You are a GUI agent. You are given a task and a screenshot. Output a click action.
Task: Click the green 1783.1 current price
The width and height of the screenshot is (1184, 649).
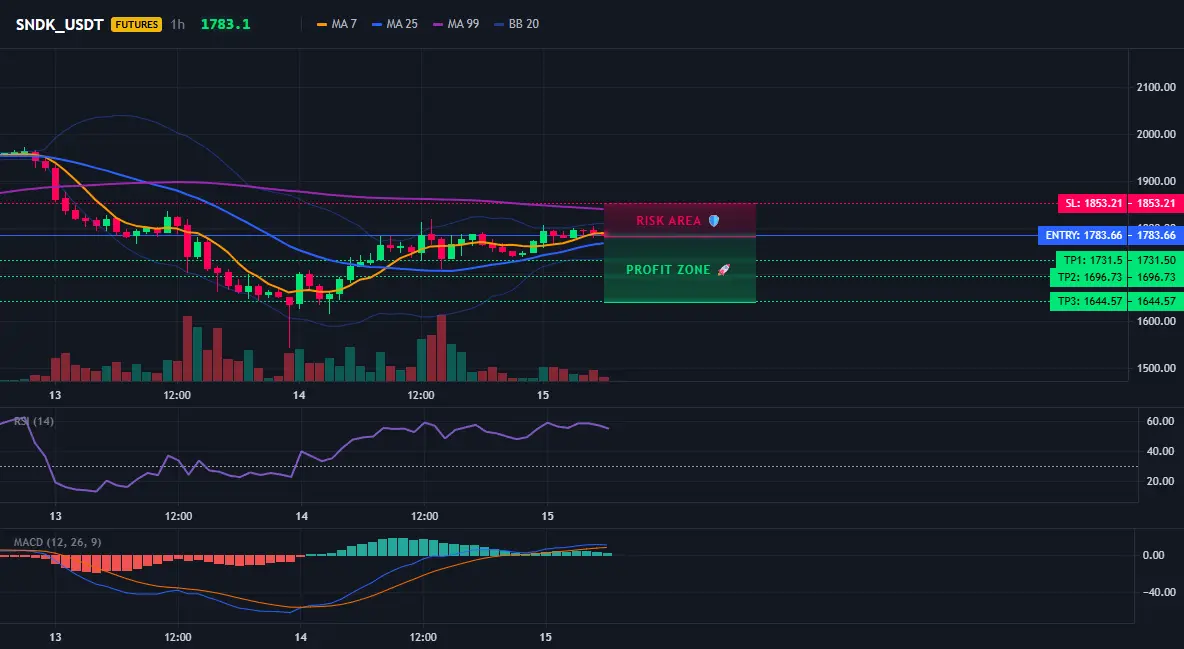click(225, 24)
